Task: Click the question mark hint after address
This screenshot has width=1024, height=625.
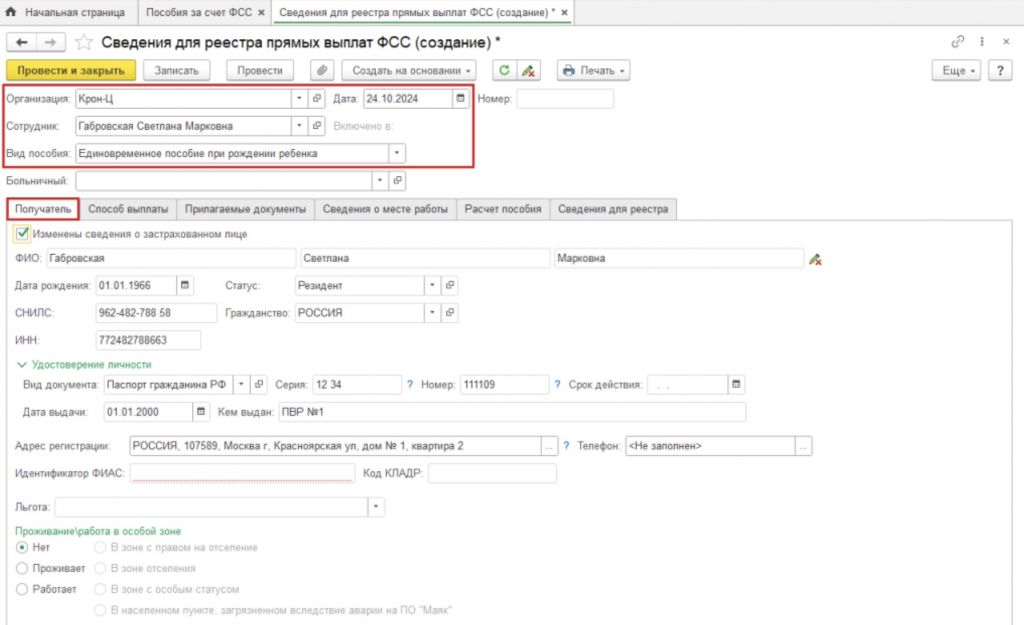Action: click(566, 446)
